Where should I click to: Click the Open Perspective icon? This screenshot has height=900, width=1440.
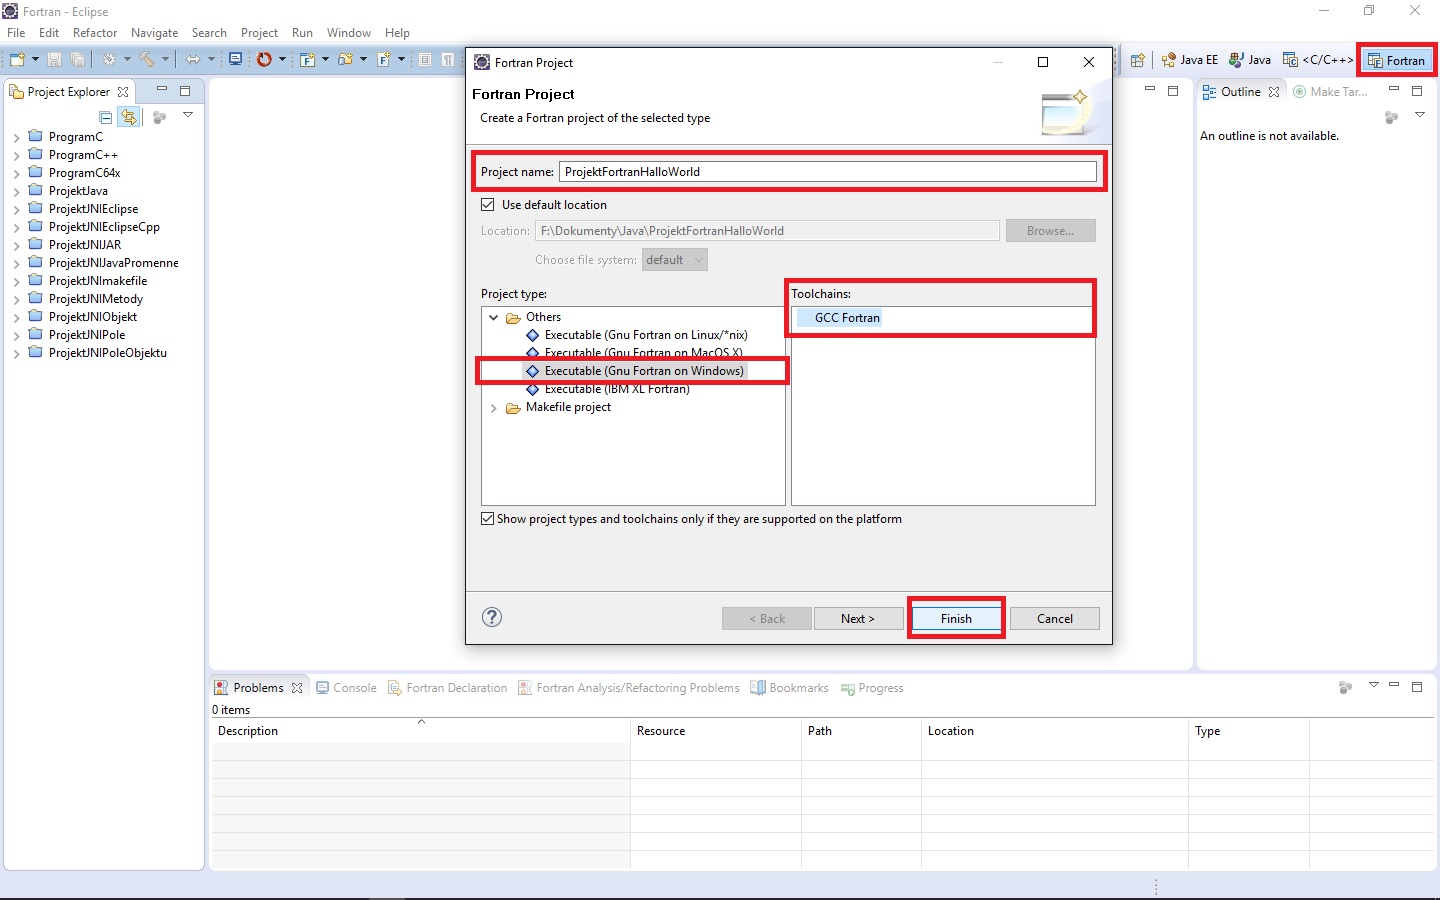(x=1137, y=60)
